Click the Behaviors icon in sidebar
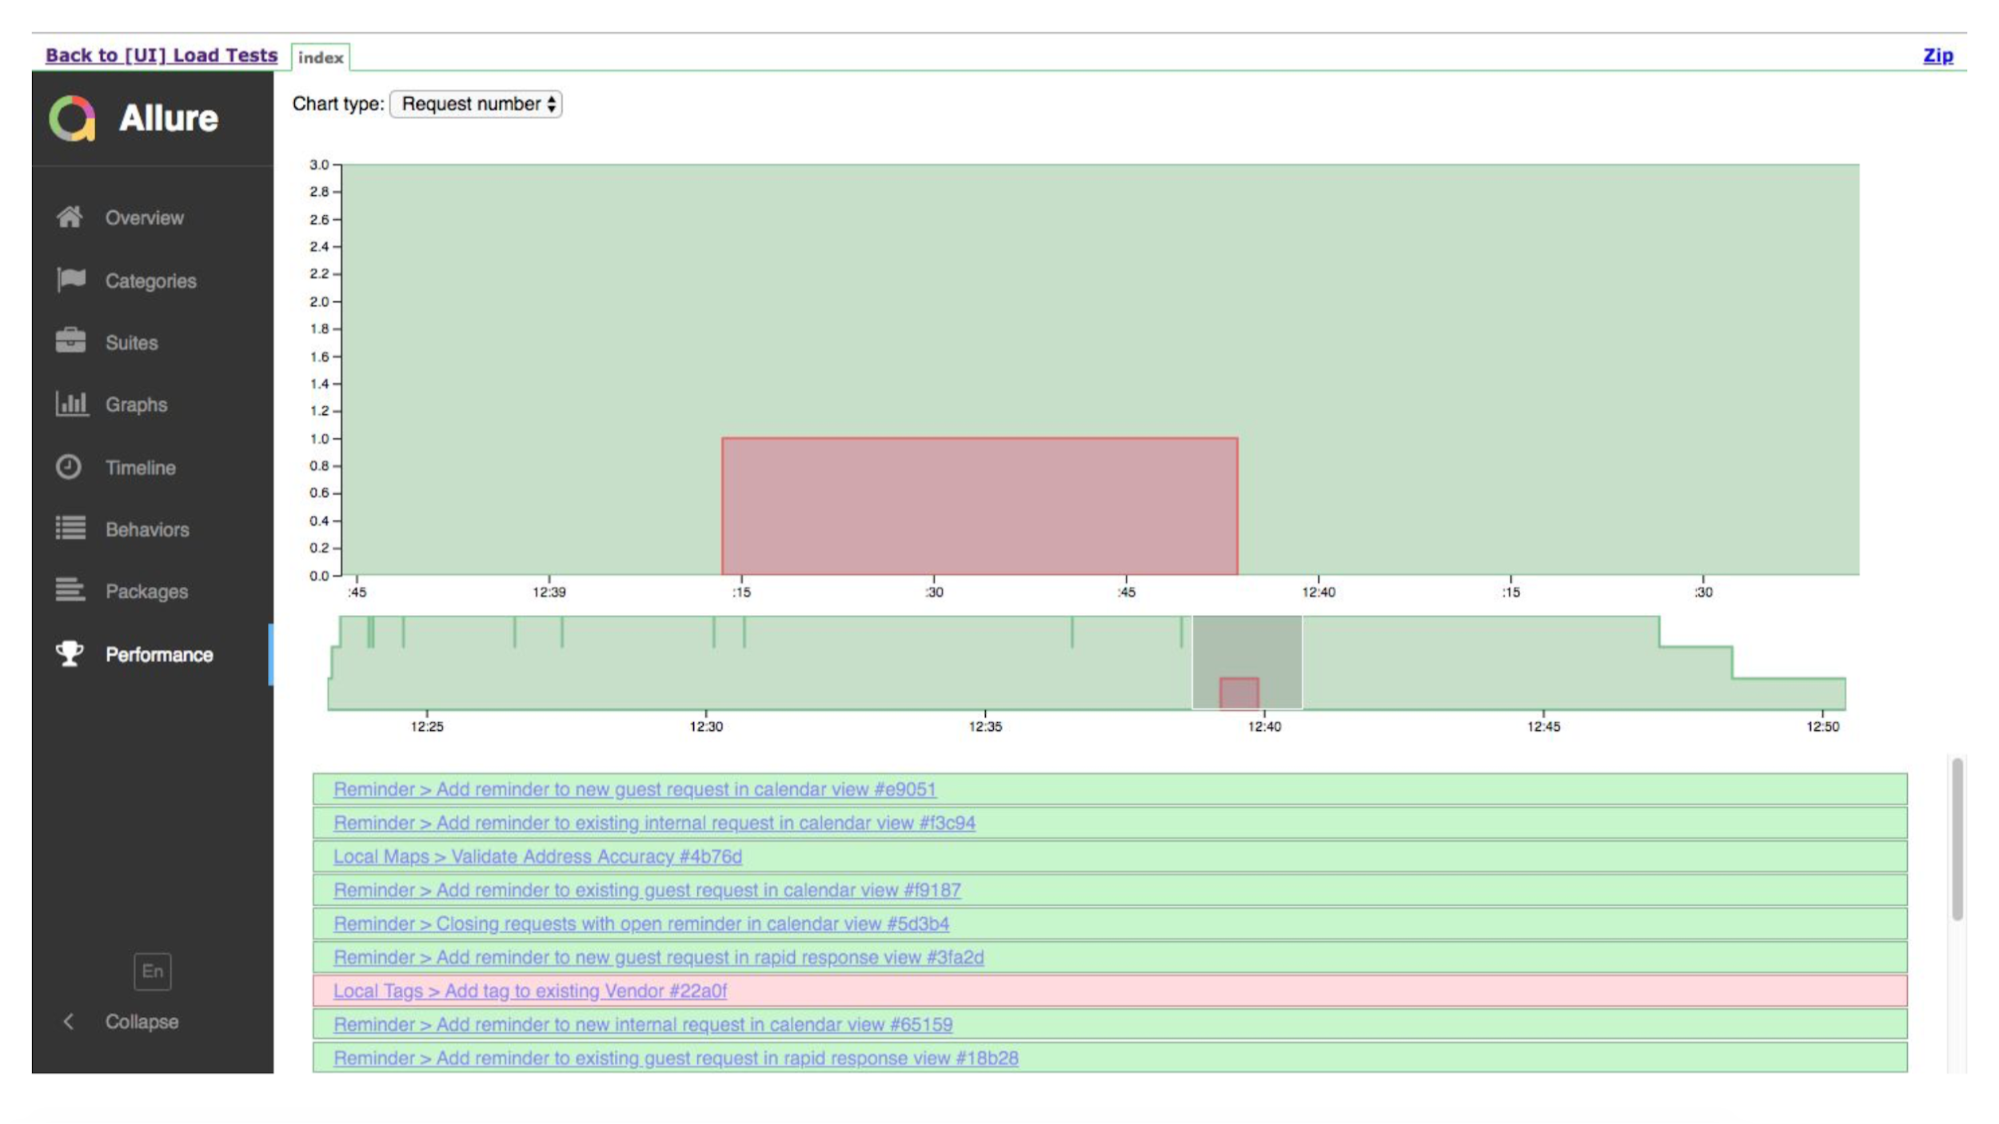This screenshot has height=1124, width=1999. click(70, 528)
